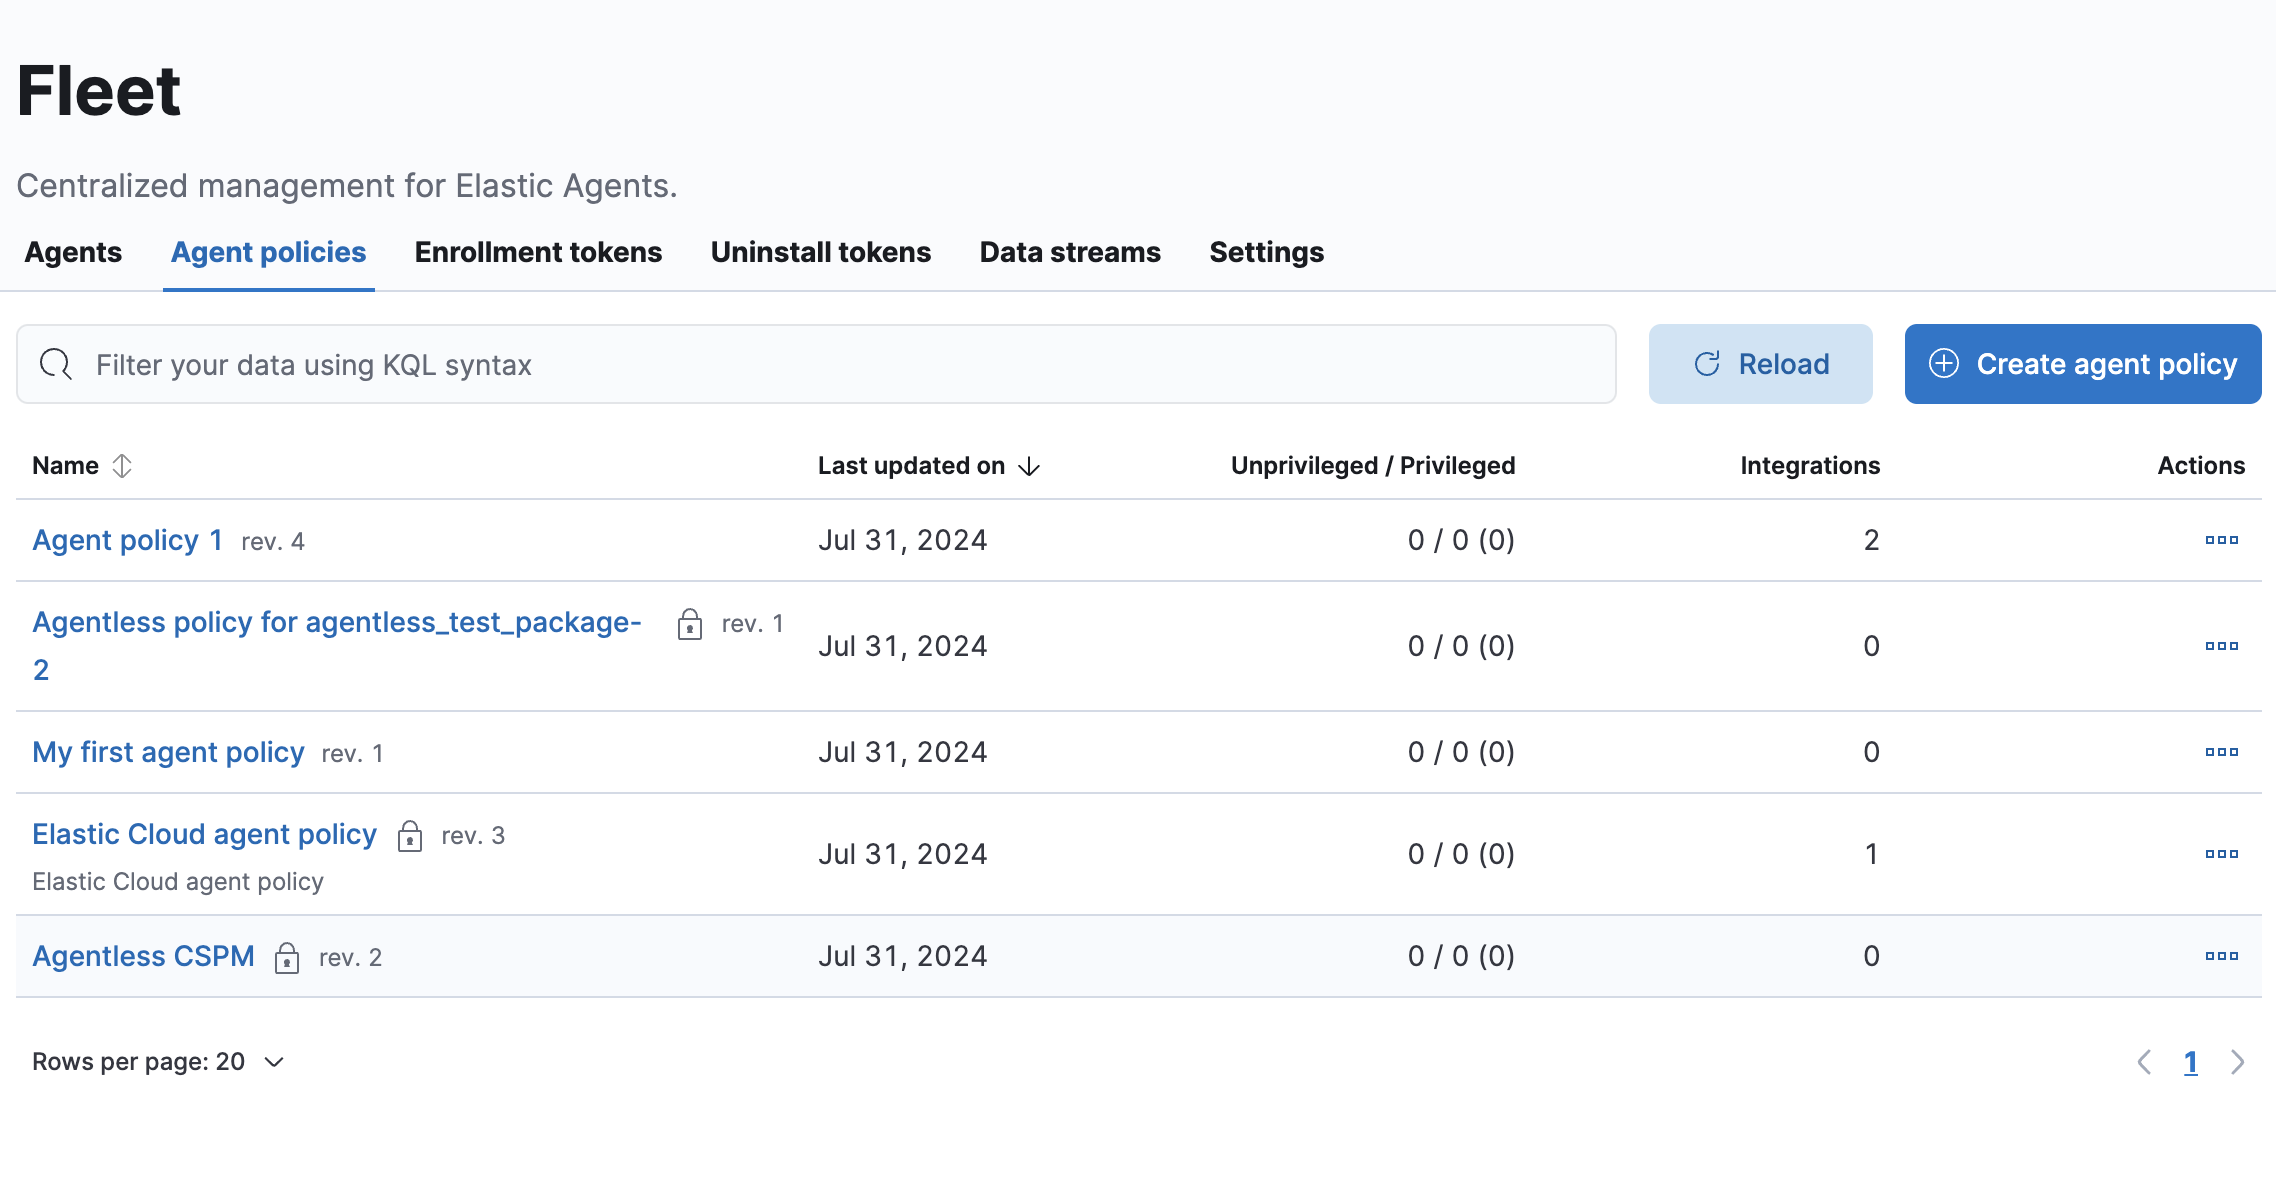Click Jul 31, 2024 date in Agentless CSPM row
2276x1194 pixels.
[902, 956]
